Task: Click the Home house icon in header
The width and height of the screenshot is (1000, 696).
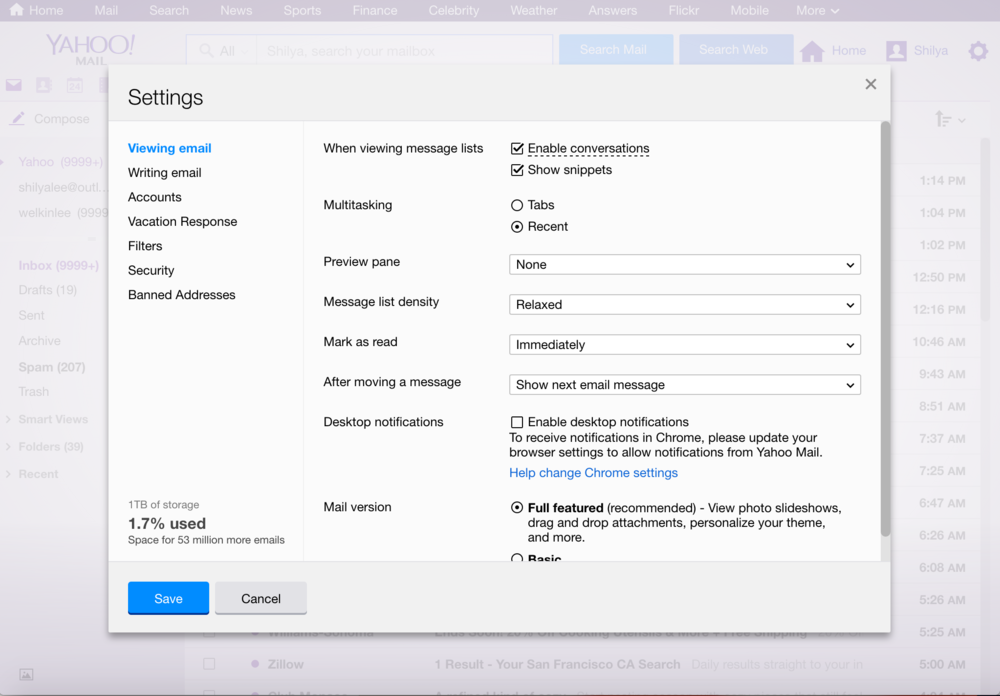Action: point(812,51)
